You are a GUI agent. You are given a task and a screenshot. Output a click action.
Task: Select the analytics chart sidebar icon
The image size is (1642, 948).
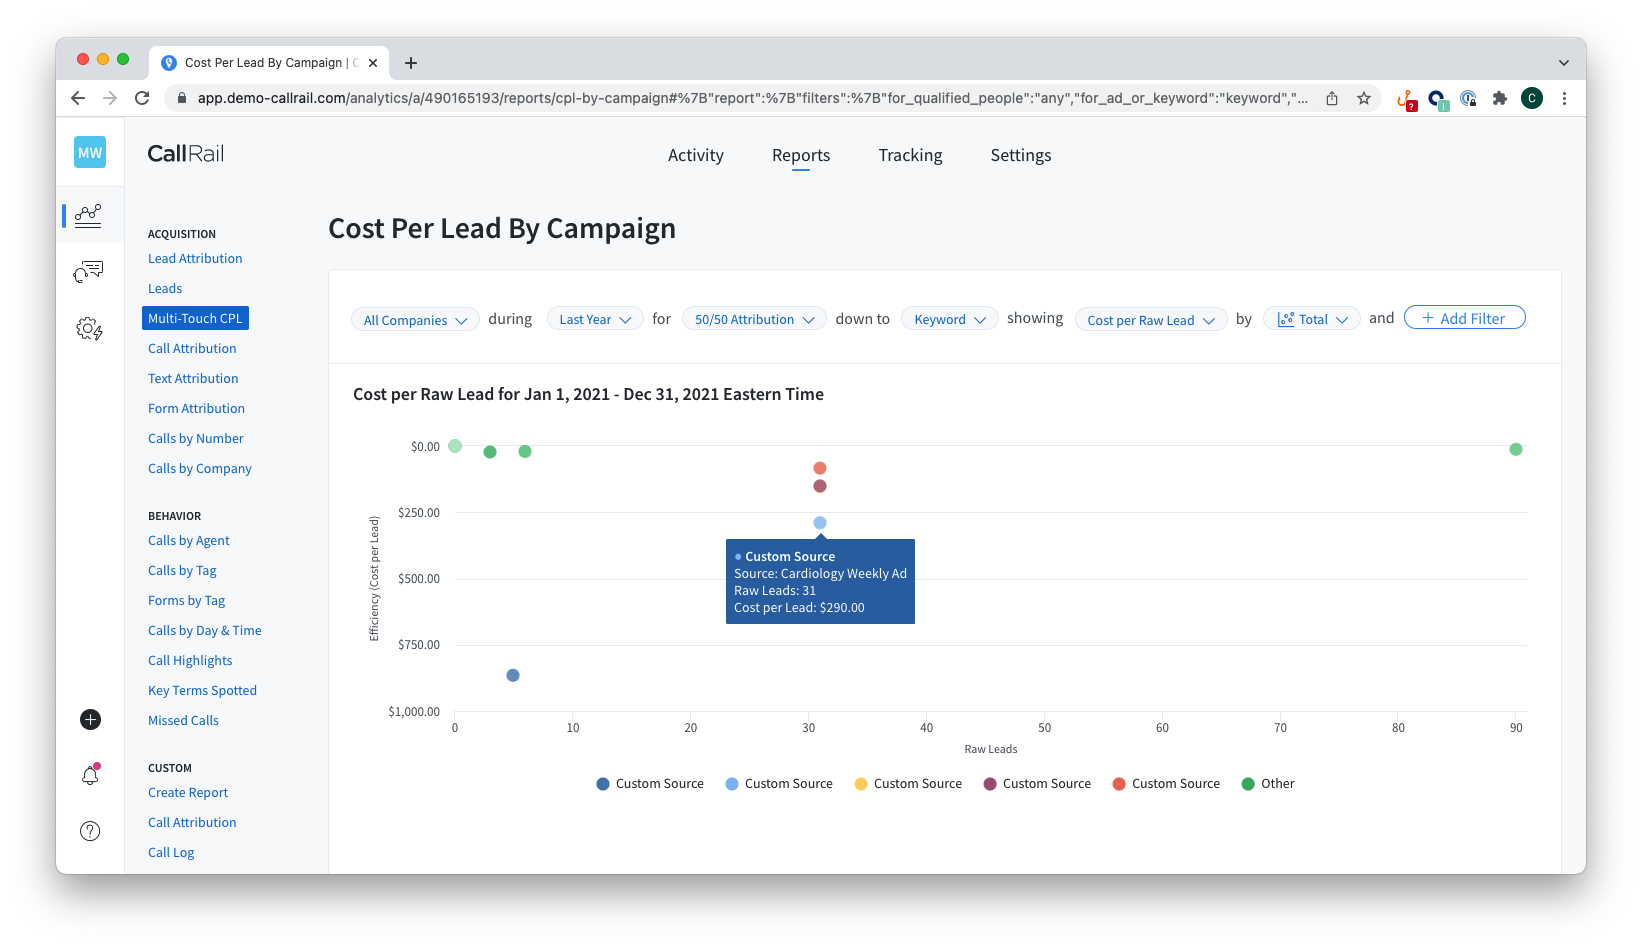(88, 215)
